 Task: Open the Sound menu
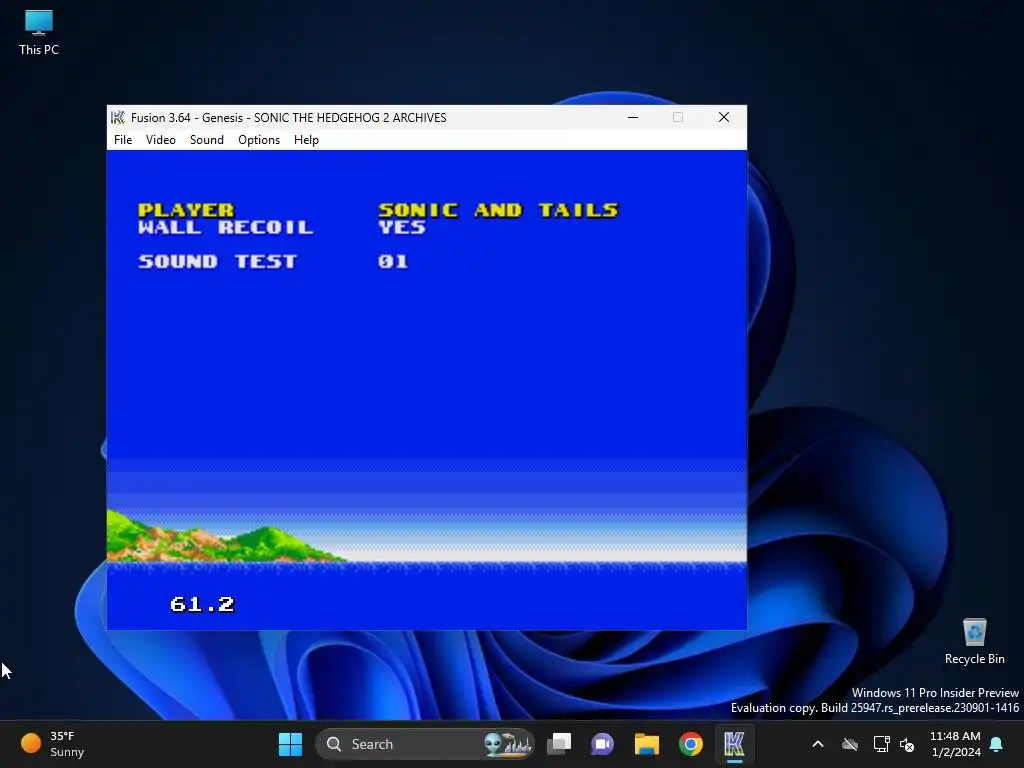point(206,140)
